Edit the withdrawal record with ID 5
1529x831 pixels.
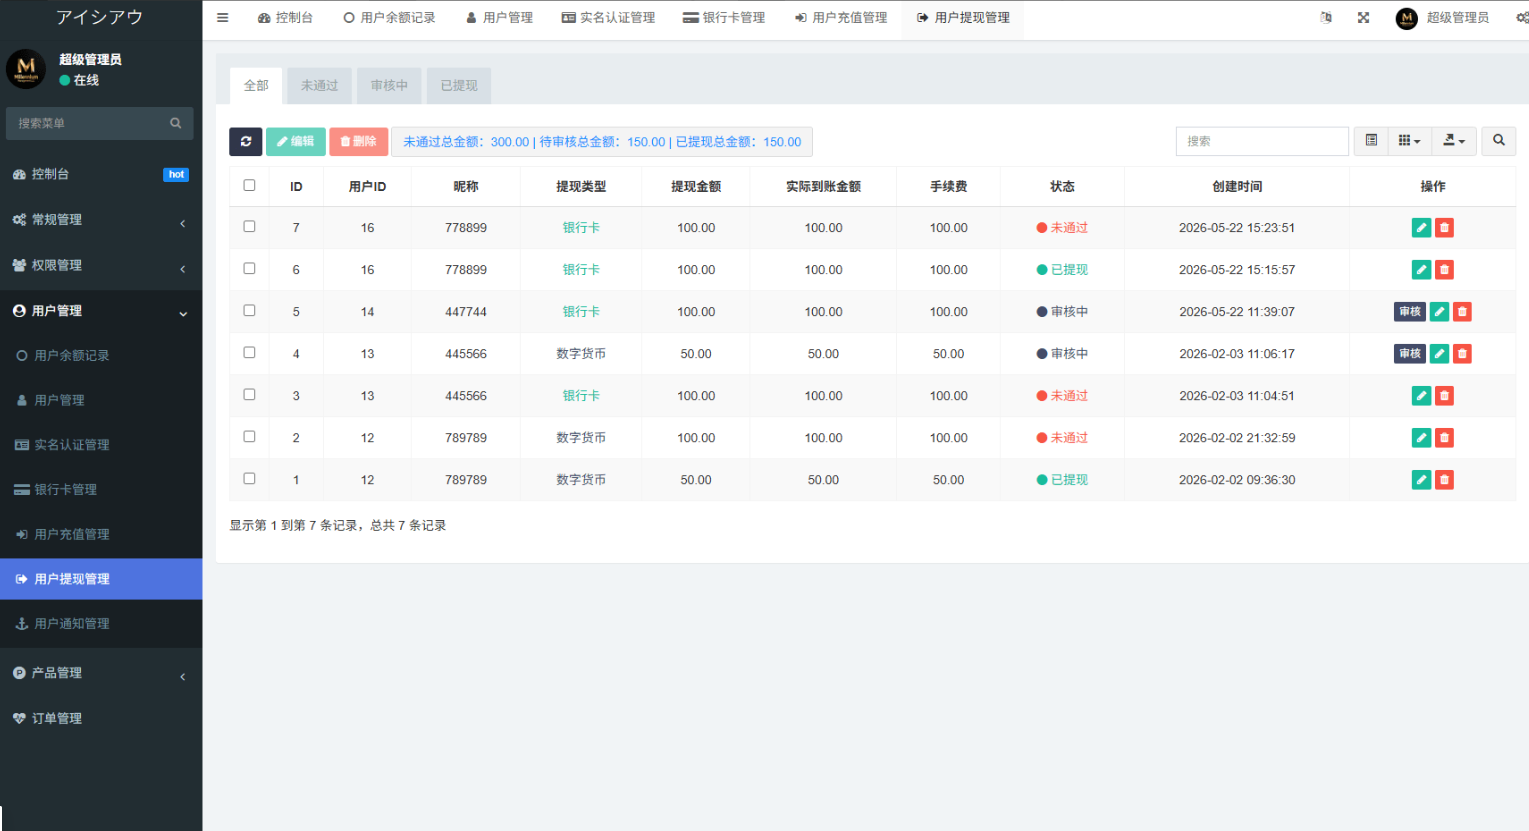[x=1439, y=312]
